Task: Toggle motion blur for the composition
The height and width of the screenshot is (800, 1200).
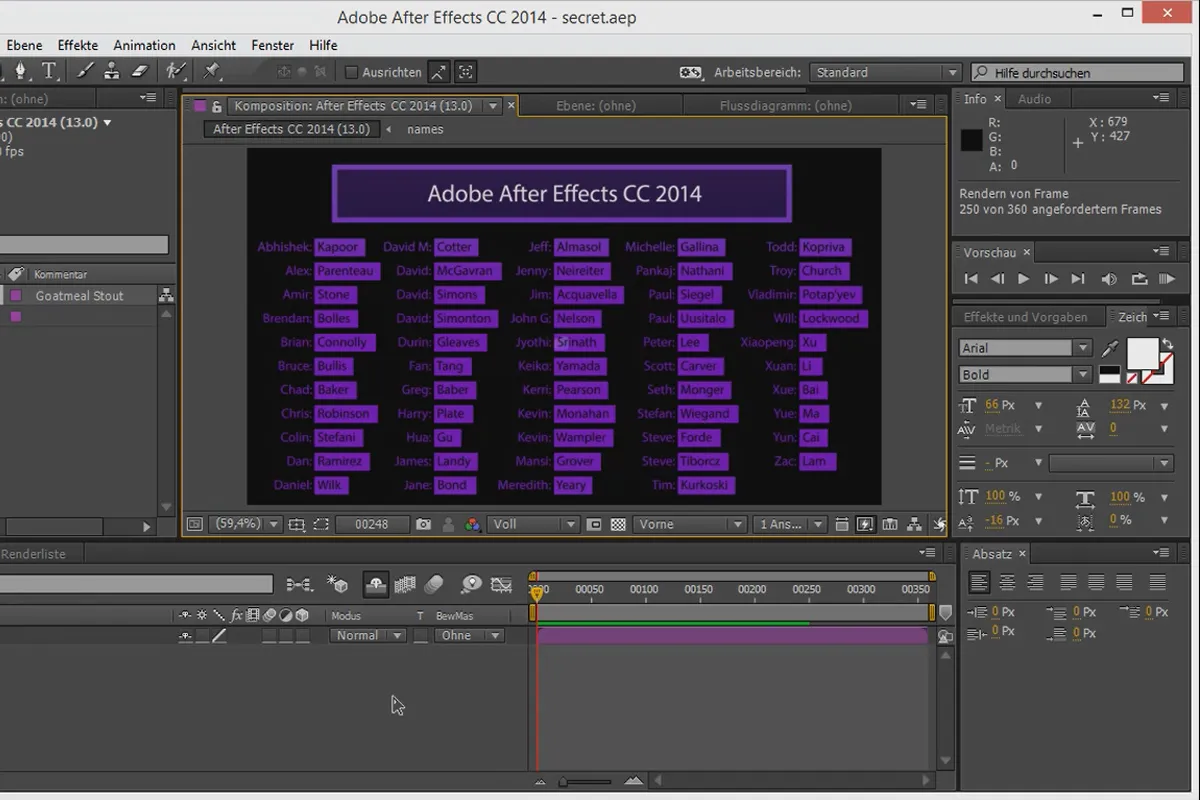Action: tap(433, 585)
